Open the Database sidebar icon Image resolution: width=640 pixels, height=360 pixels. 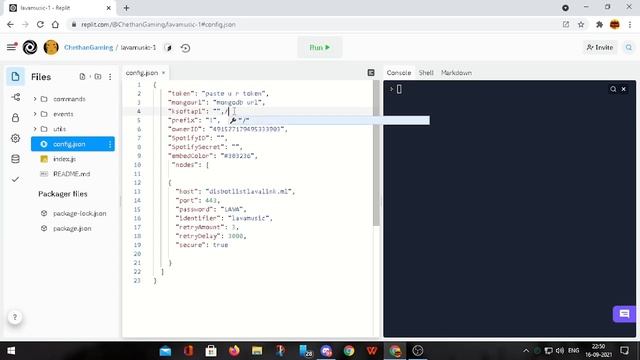tap(16, 159)
